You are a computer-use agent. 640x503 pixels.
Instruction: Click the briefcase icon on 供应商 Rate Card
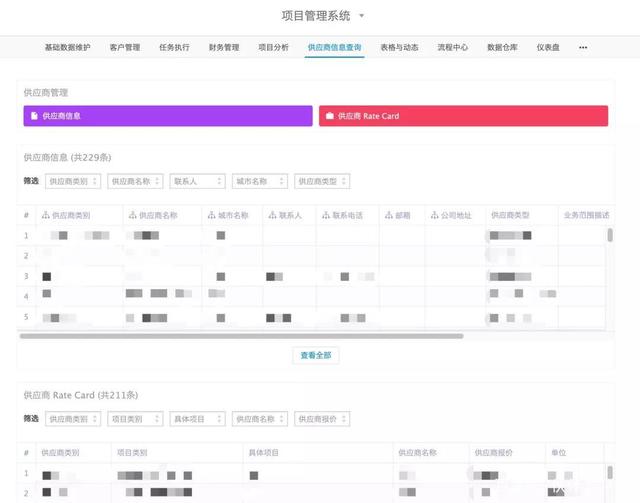tap(330, 116)
